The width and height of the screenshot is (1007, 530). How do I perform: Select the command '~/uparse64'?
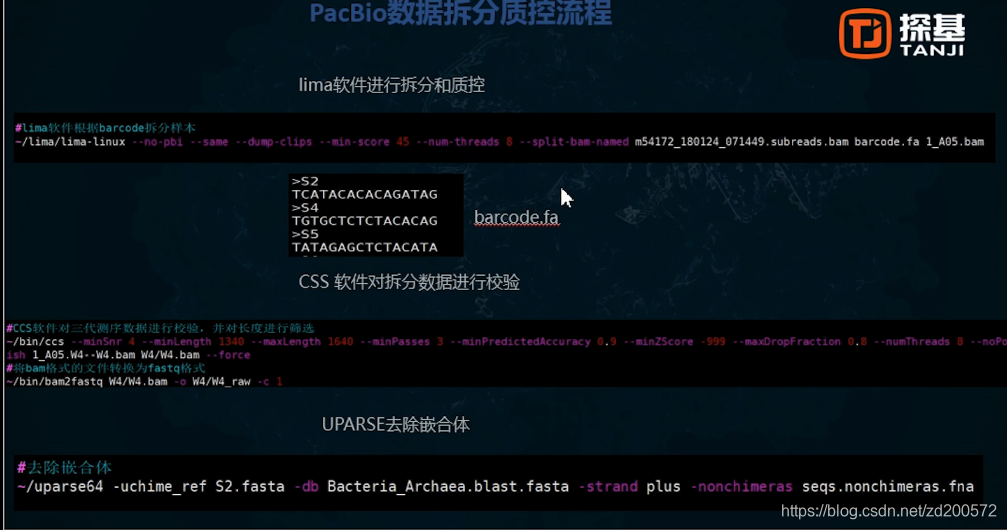60,486
